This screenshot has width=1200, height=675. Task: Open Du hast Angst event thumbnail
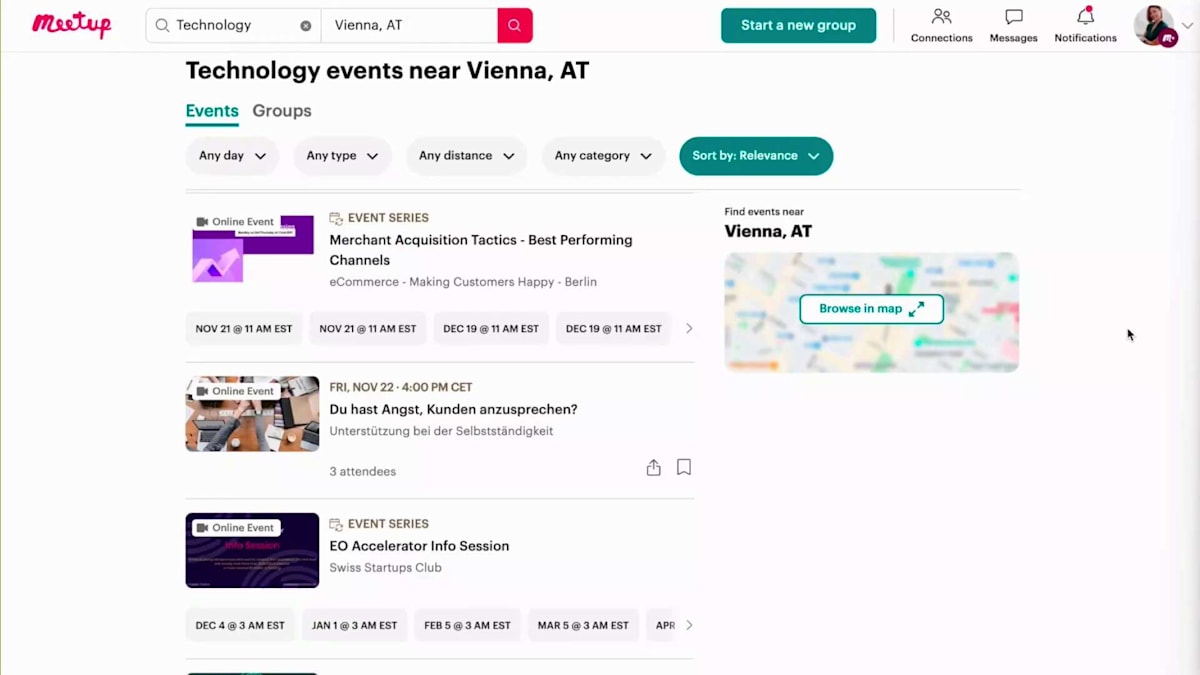tap(252, 413)
